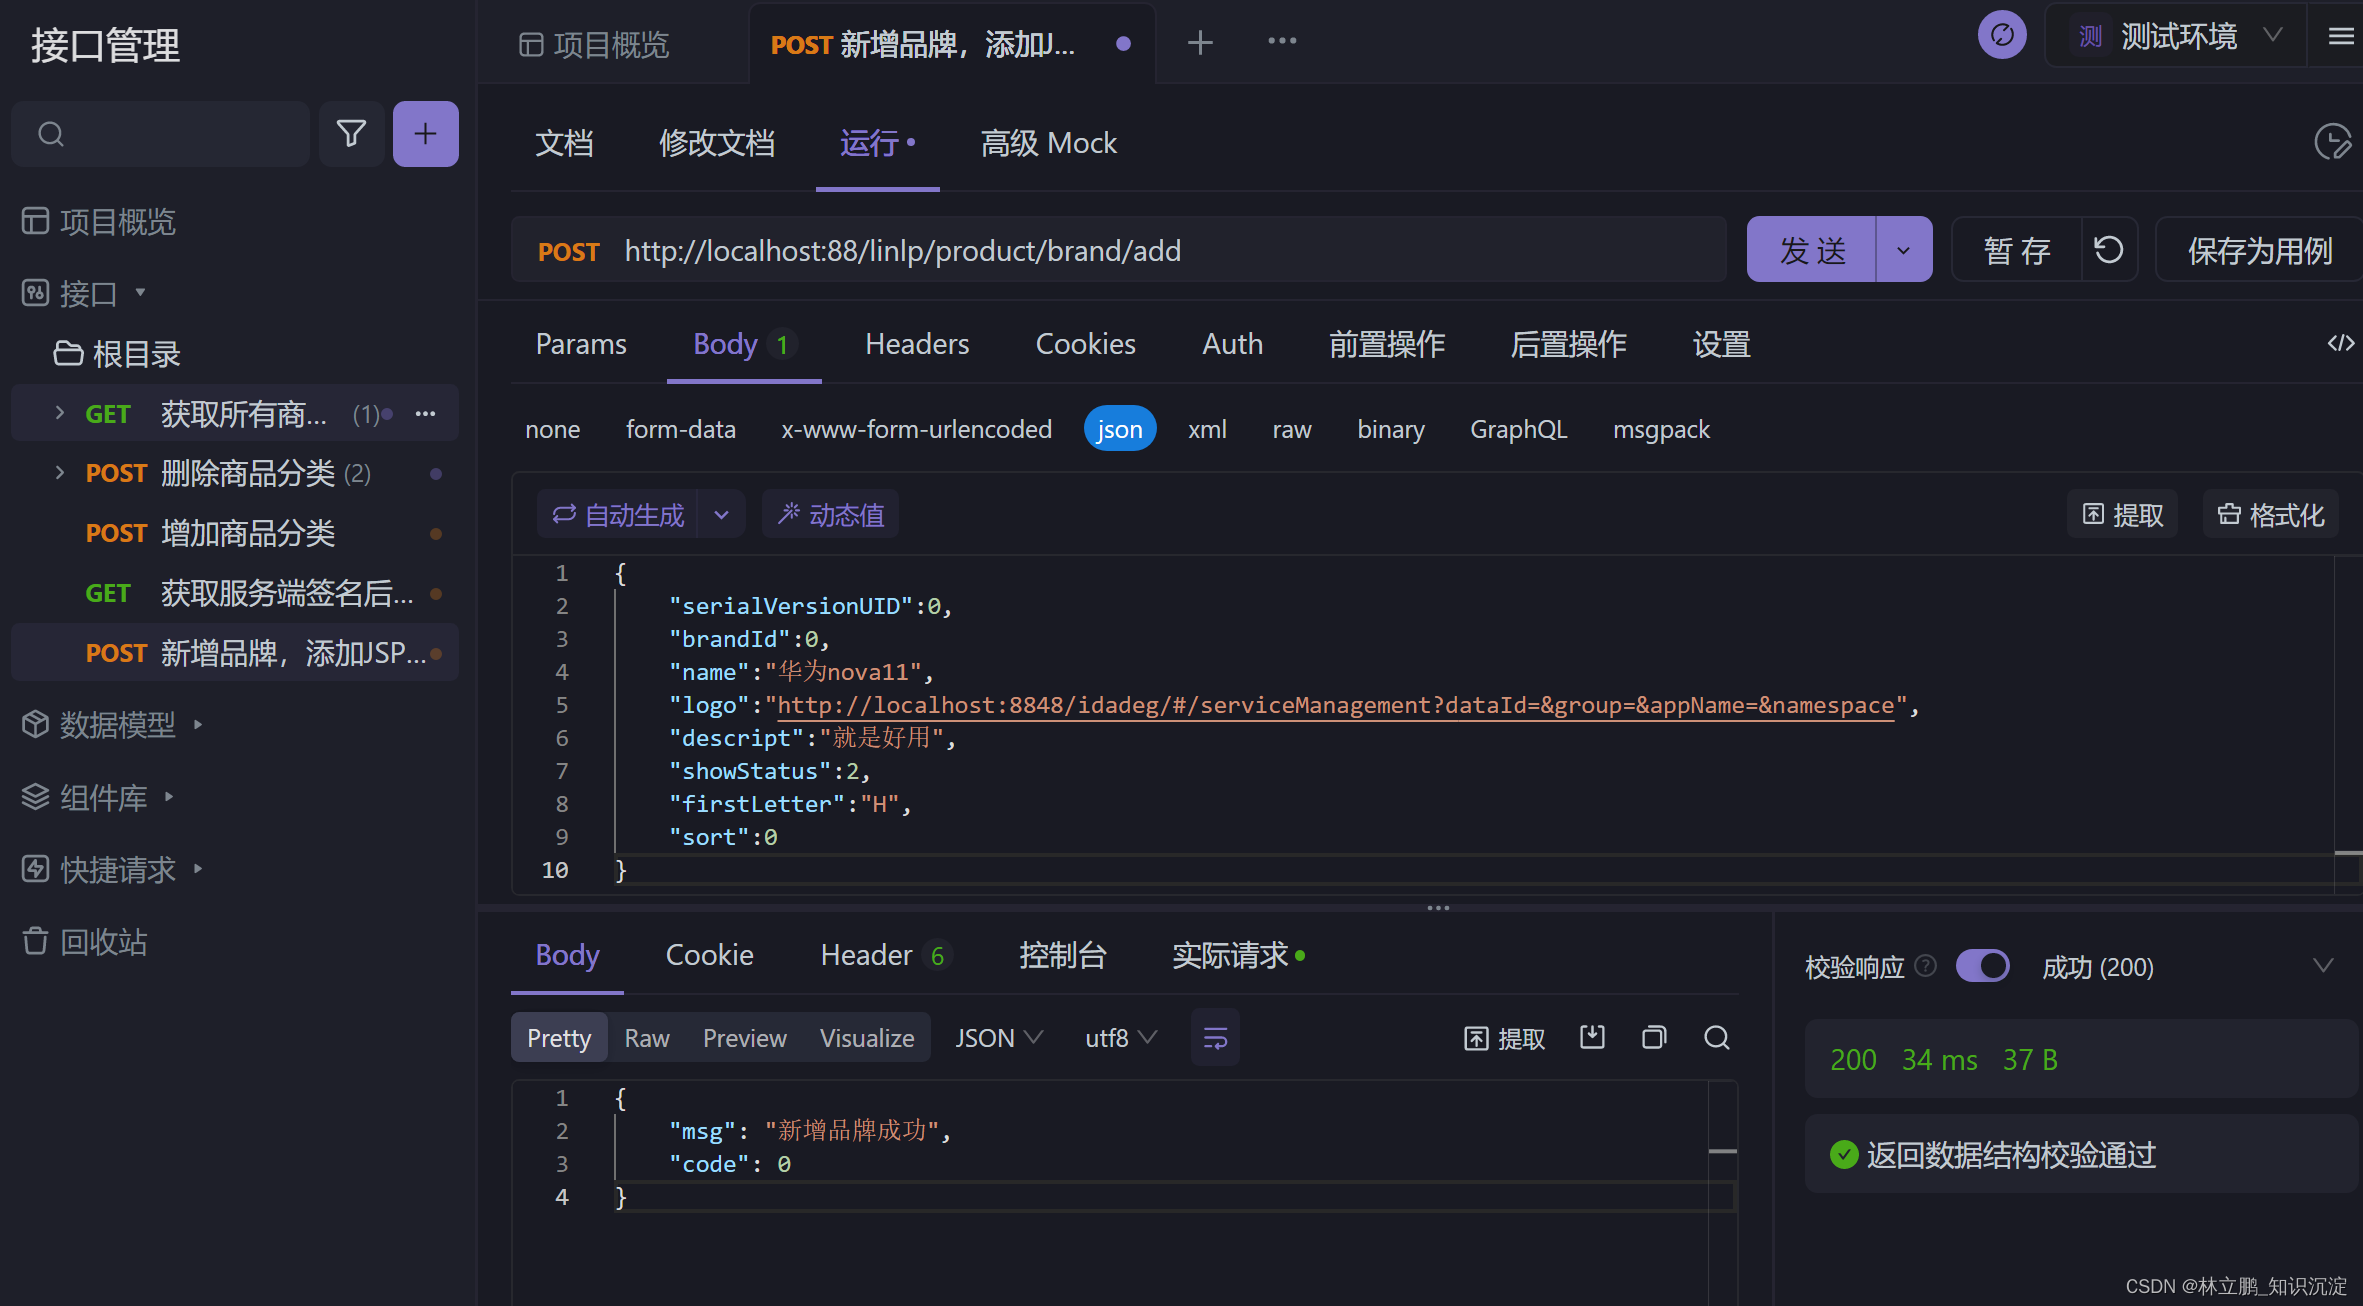Open the 控制台 console tab
Viewport: 2363px width, 1306px height.
(1062, 955)
